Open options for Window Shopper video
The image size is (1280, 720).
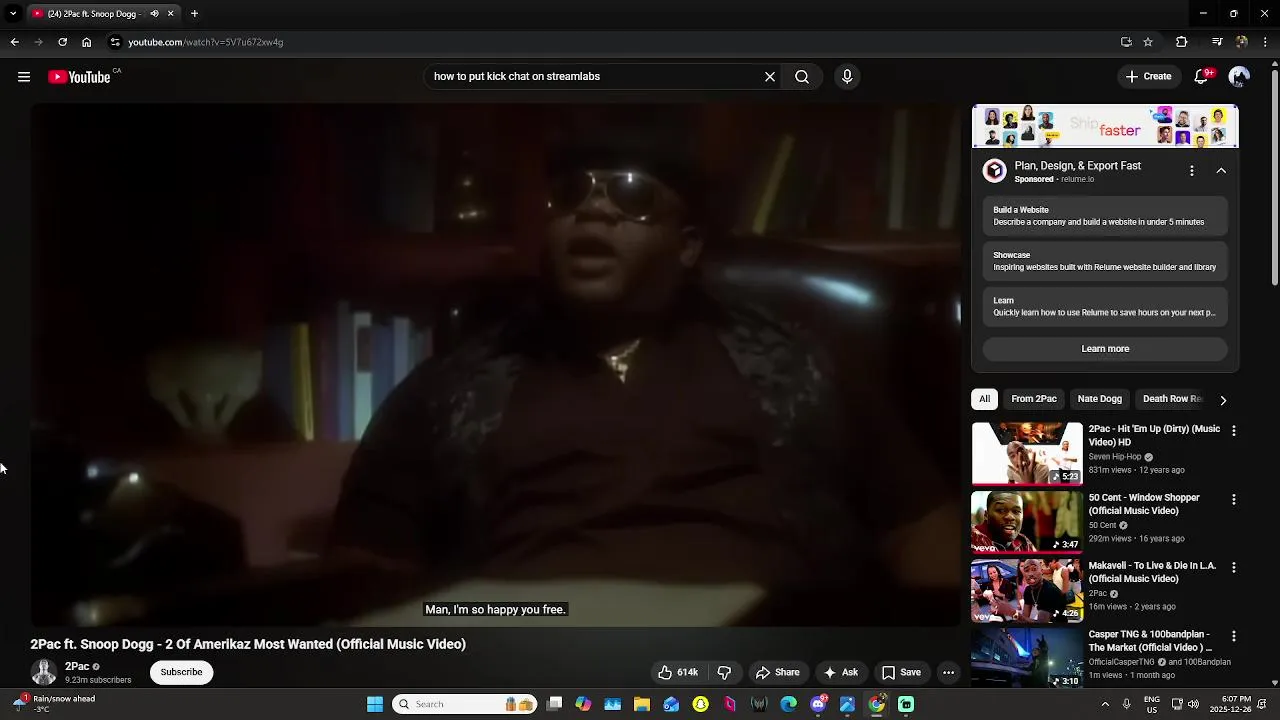(1234, 499)
